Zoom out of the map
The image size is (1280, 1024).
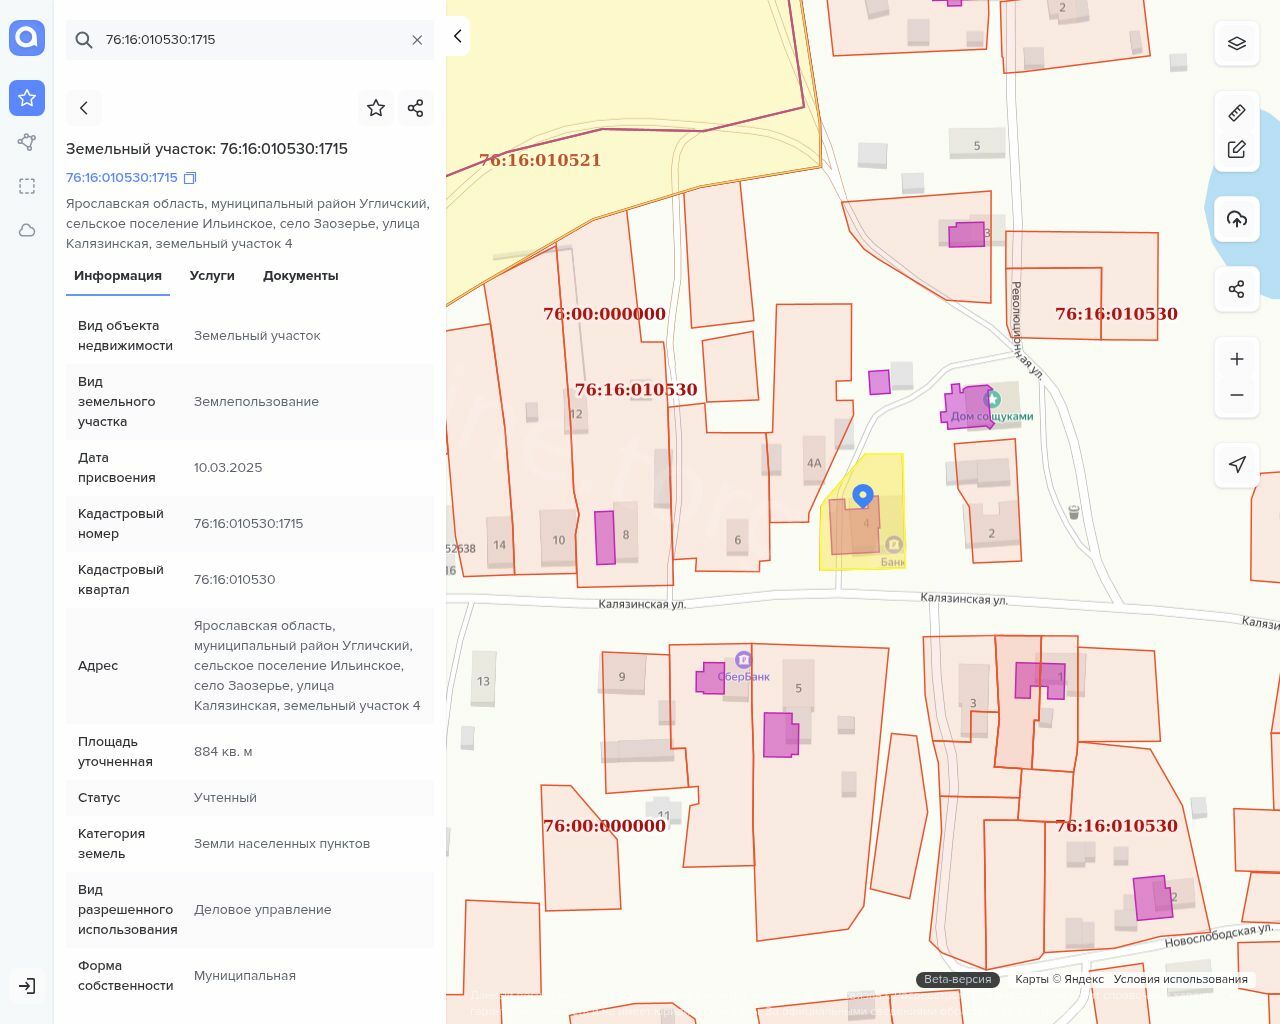click(1237, 395)
